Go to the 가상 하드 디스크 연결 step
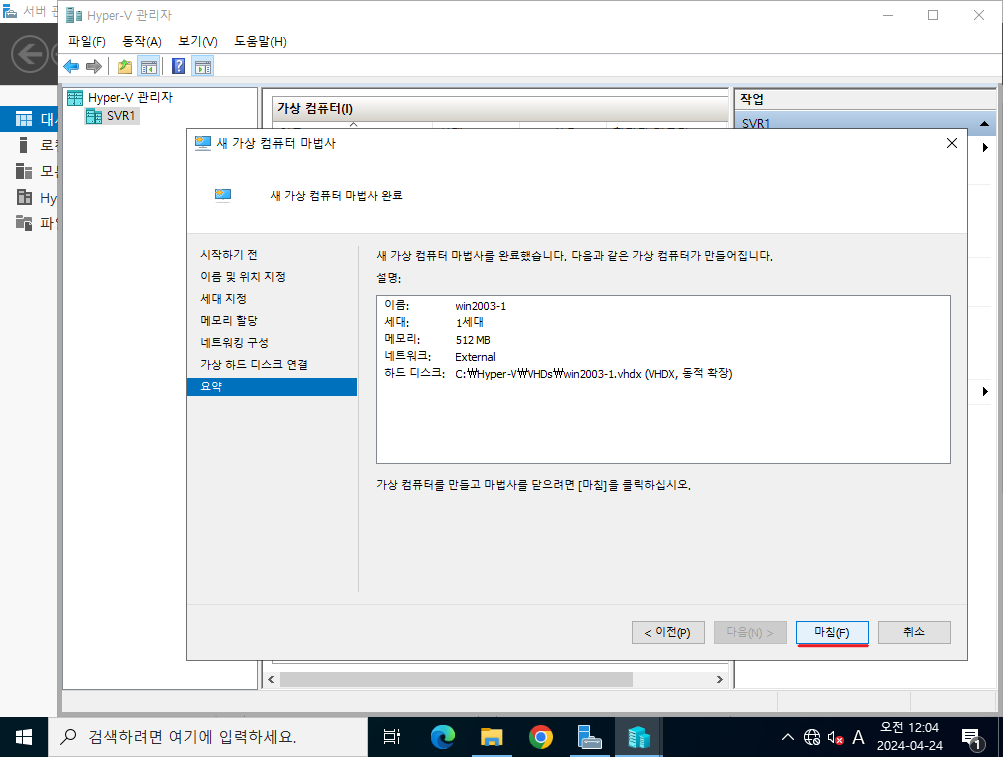 [x=253, y=364]
